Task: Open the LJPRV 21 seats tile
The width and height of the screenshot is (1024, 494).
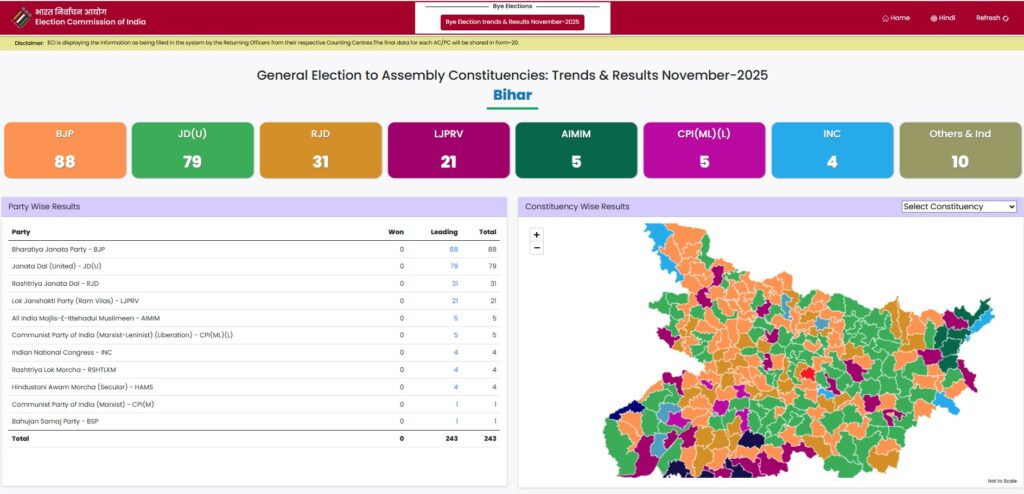Action: pyautogui.click(x=448, y=150)
